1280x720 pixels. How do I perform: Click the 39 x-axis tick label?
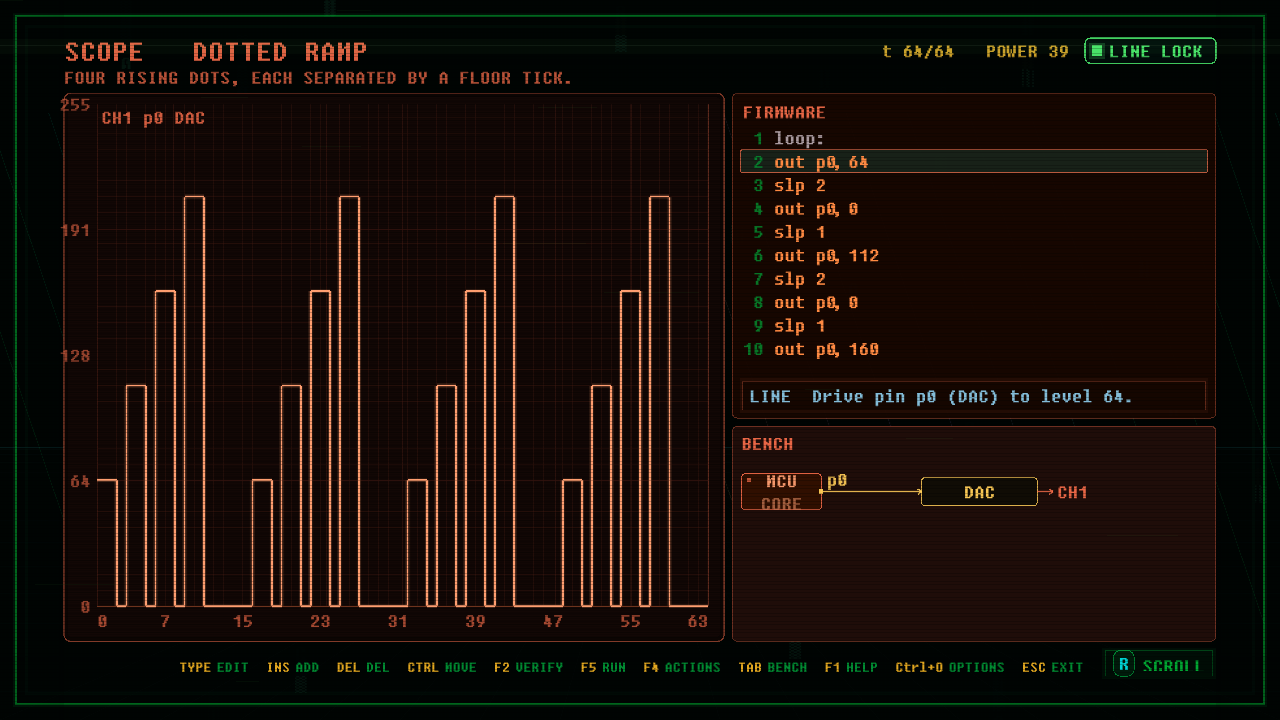475,622
